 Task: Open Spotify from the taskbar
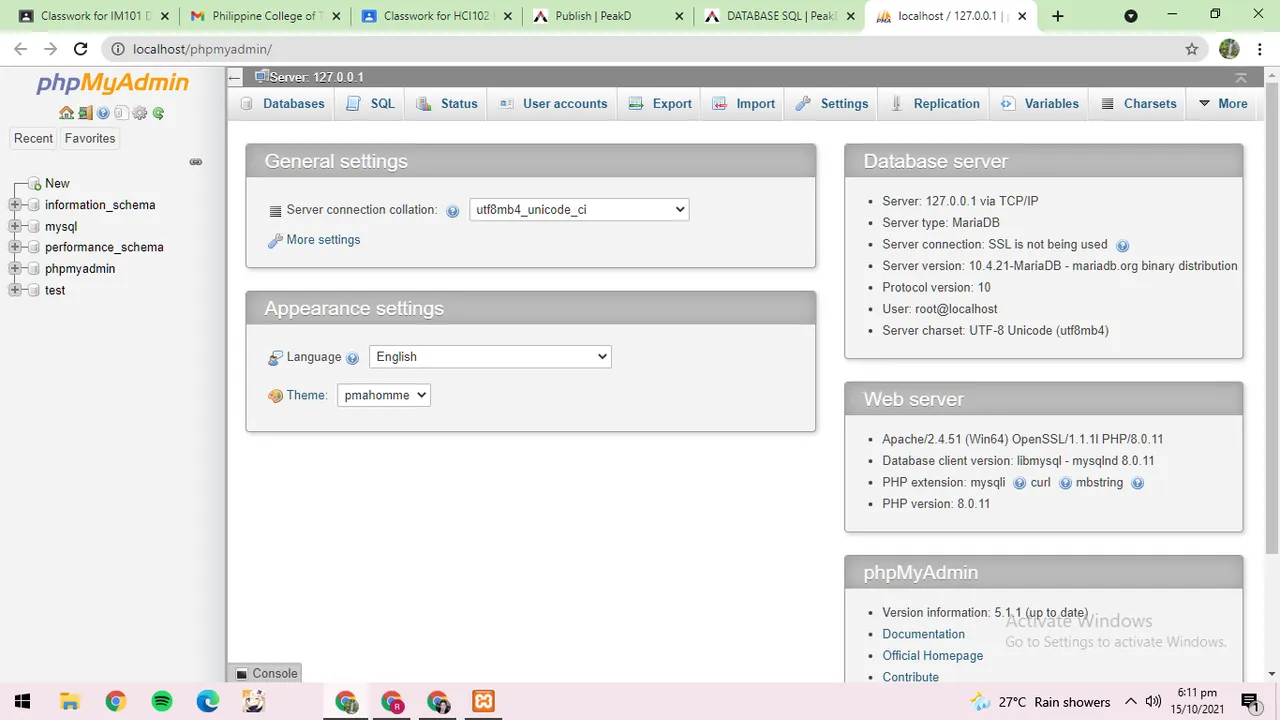(162, 702)
